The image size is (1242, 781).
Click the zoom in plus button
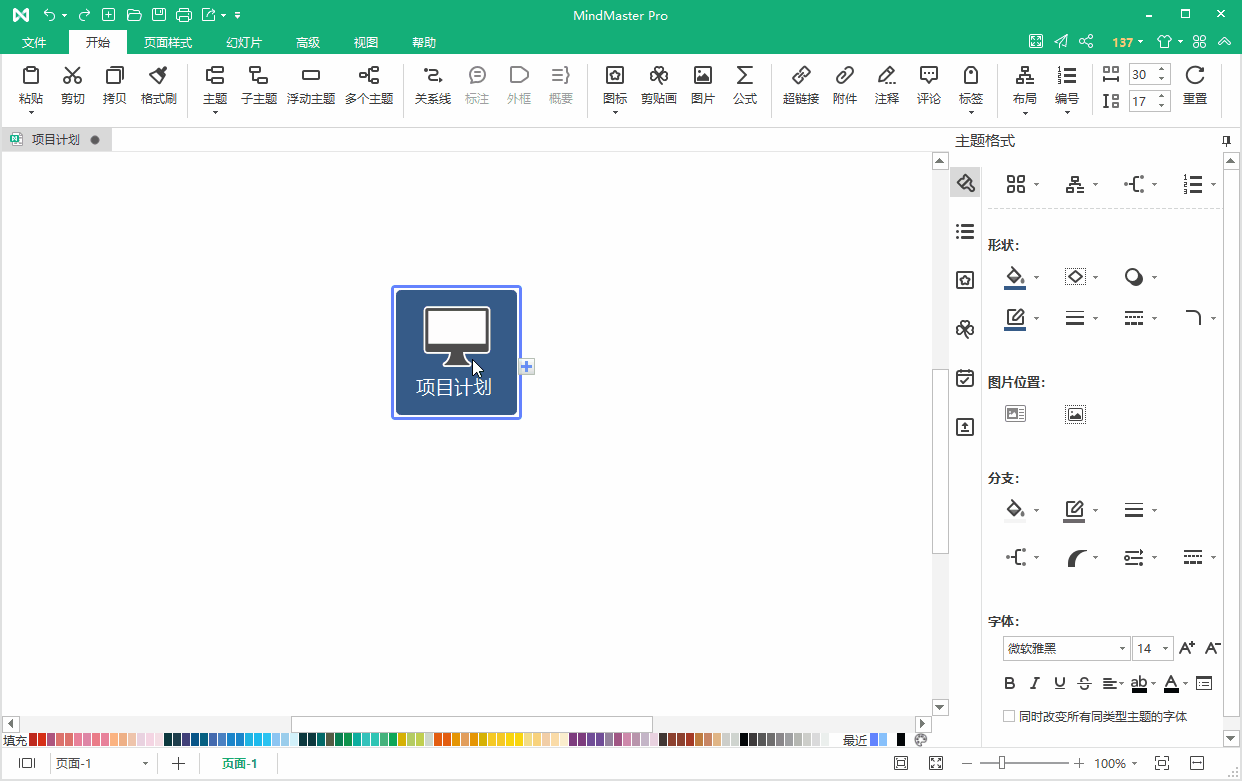1079,764
